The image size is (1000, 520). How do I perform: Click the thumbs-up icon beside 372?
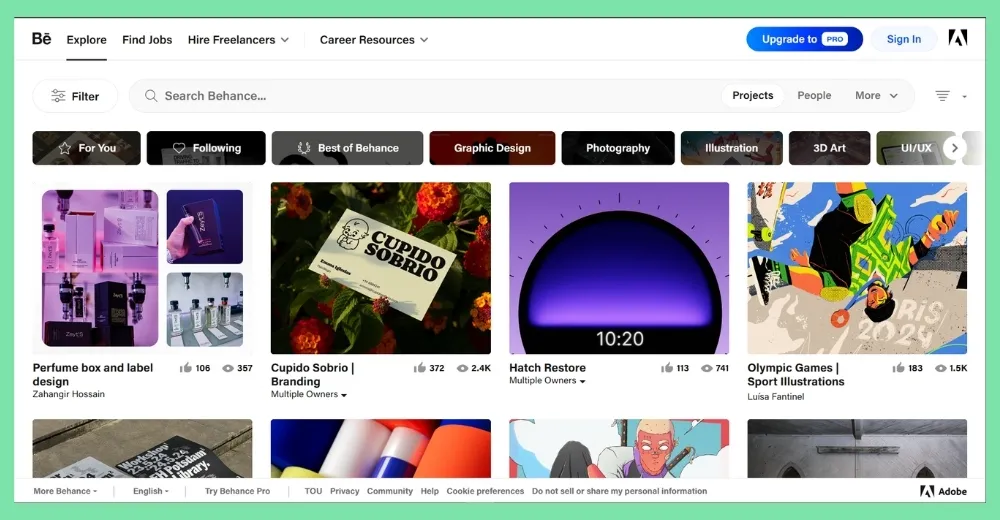tap(420, 368)
